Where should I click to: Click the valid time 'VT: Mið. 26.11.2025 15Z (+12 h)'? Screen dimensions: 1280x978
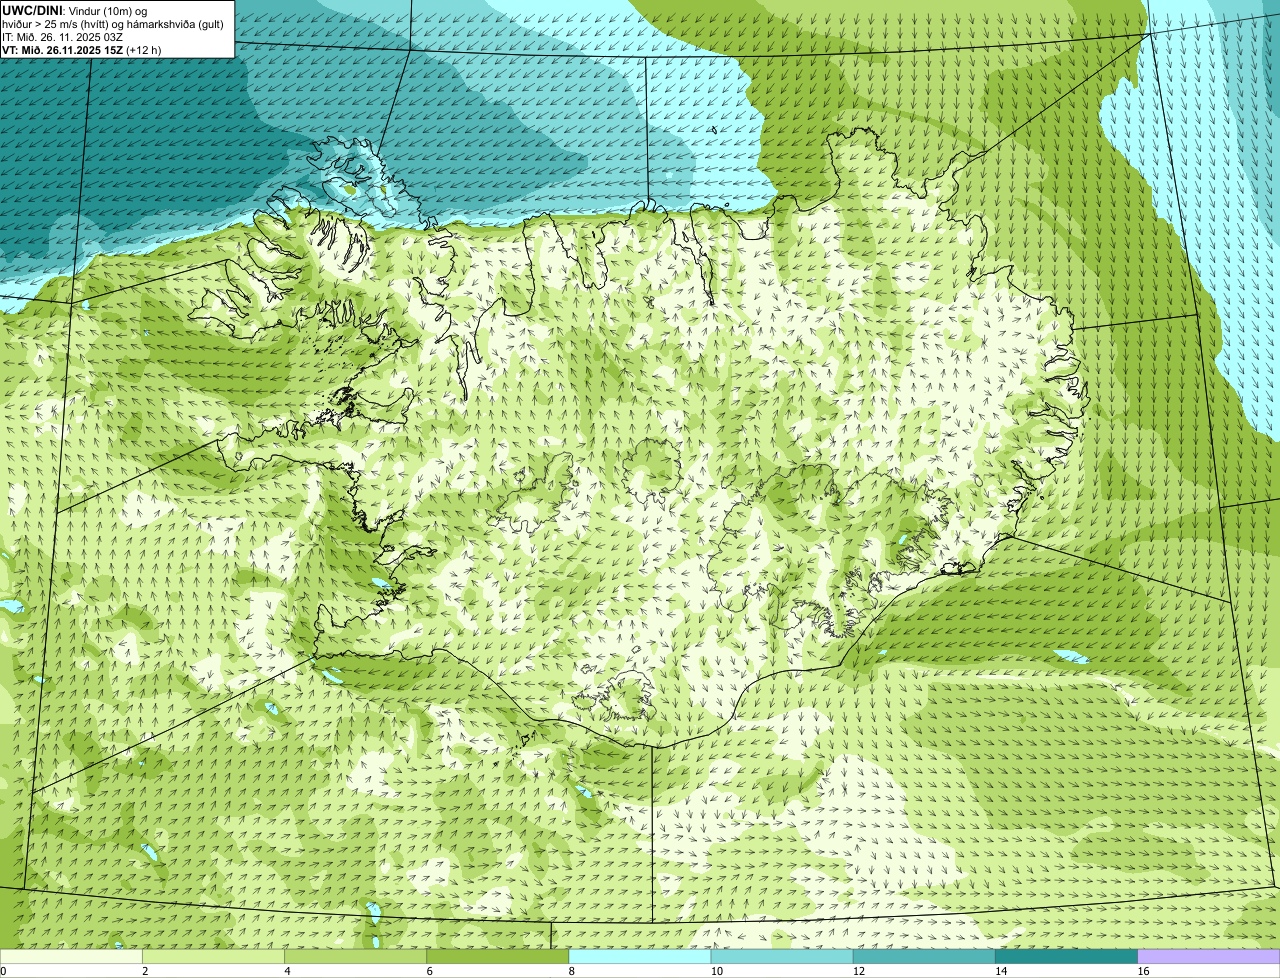82,50
